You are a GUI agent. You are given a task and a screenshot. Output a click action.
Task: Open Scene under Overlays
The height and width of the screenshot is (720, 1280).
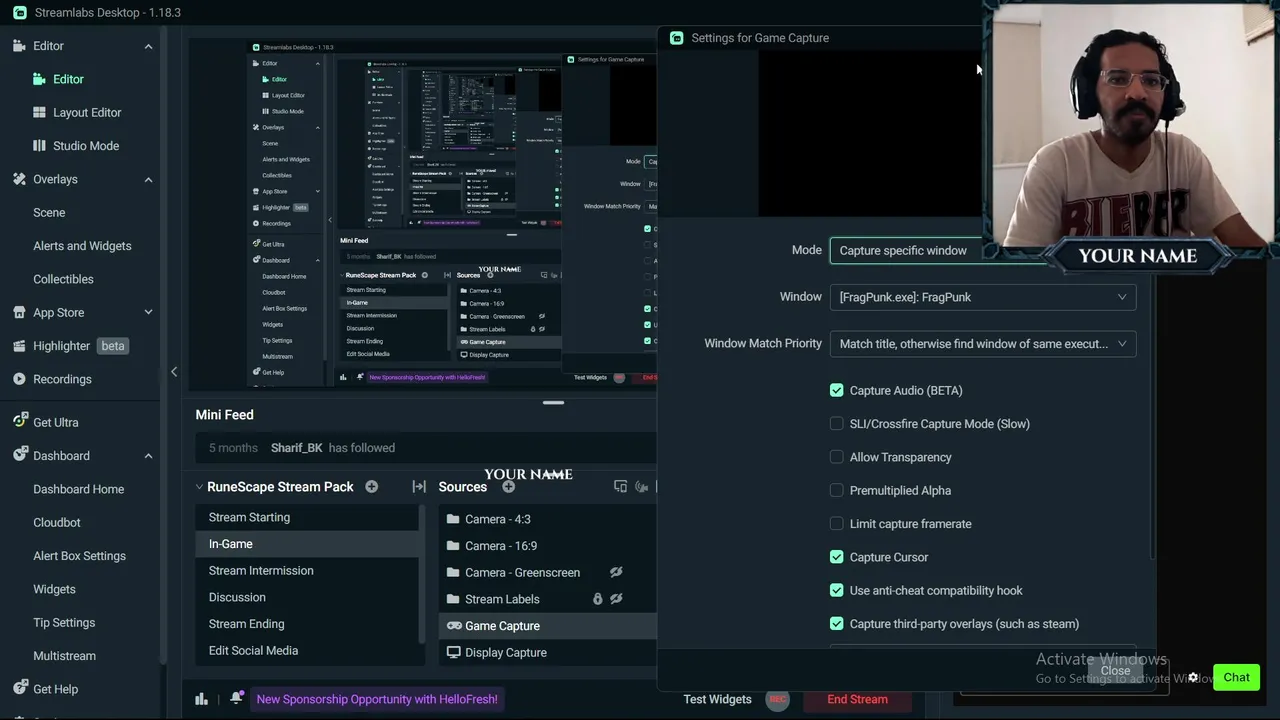(x=49, y=213)
